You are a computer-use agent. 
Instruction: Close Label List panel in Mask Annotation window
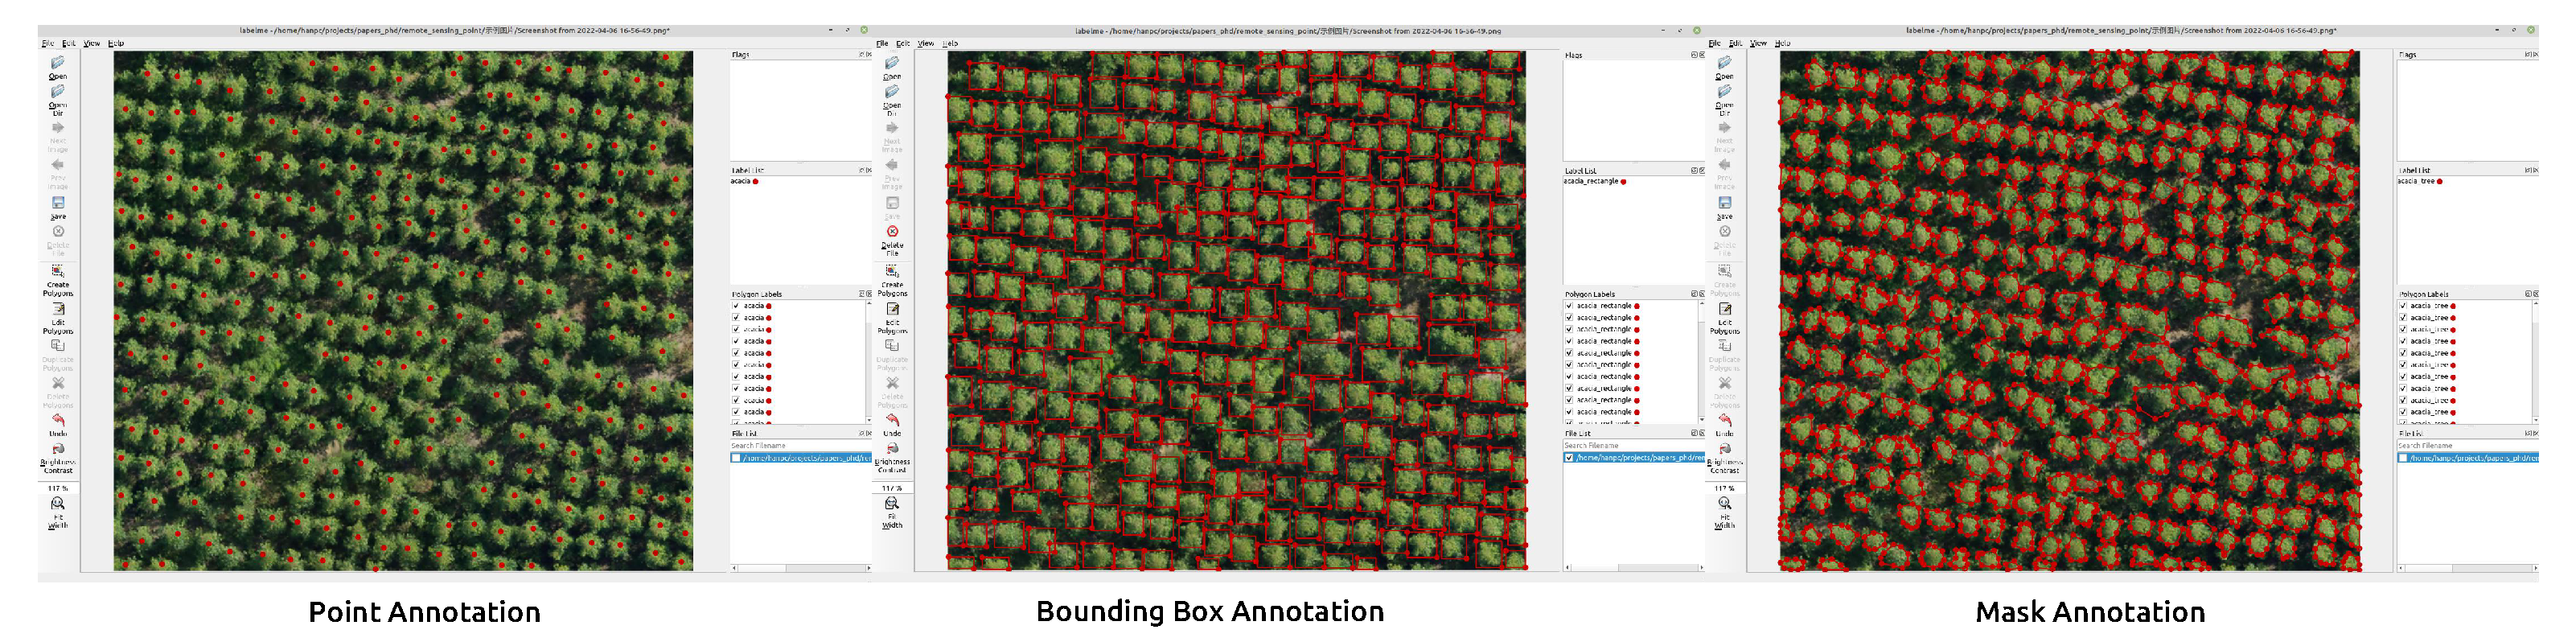click(2535, 170)
